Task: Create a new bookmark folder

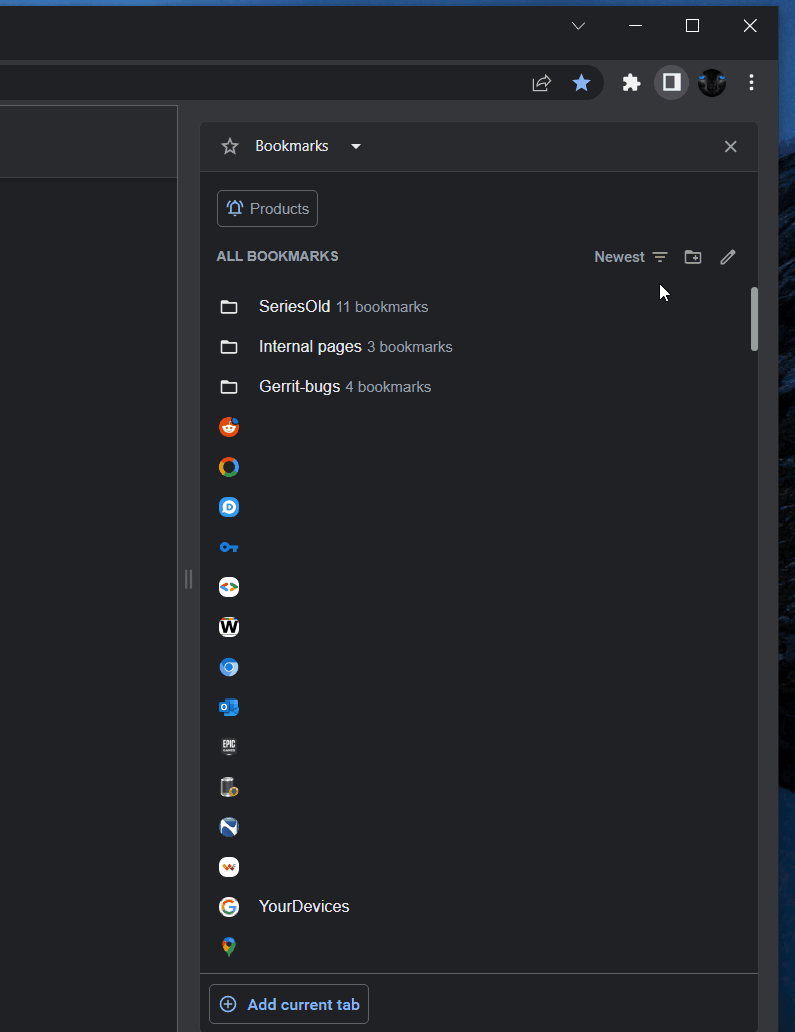Action: [693, 257]
